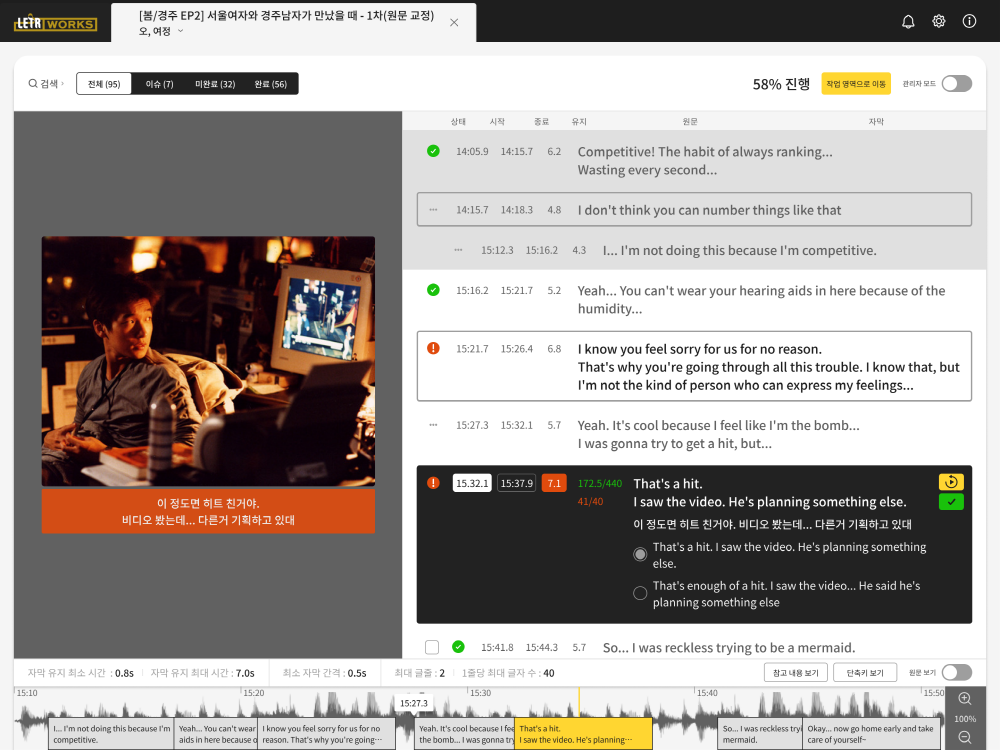Viewport: 1000px width, 750px height.
Task: Expand the 오, 여정 dropdown chevron
Action: pos(180,31)
